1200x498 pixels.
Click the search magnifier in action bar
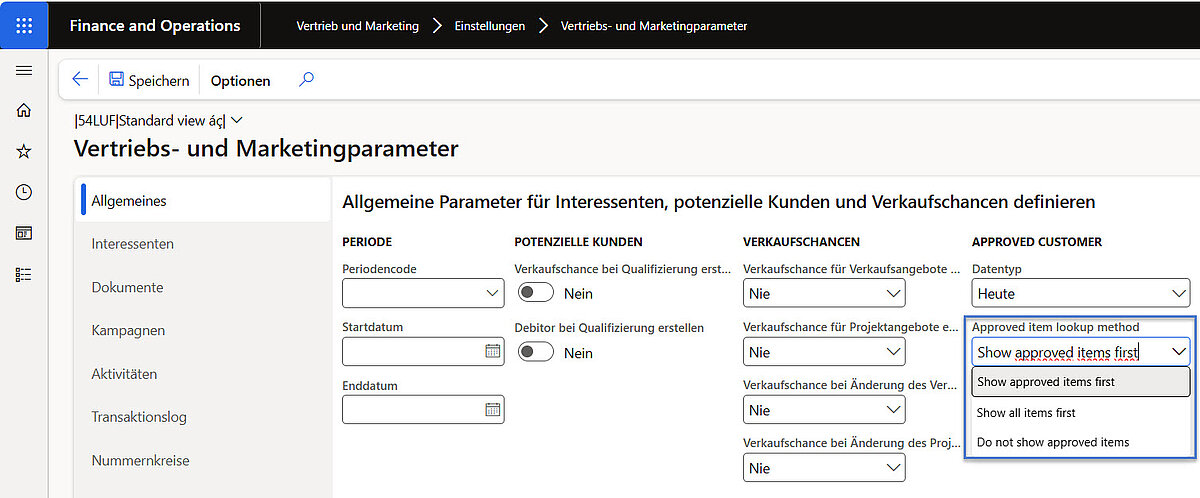coord(307,80)
